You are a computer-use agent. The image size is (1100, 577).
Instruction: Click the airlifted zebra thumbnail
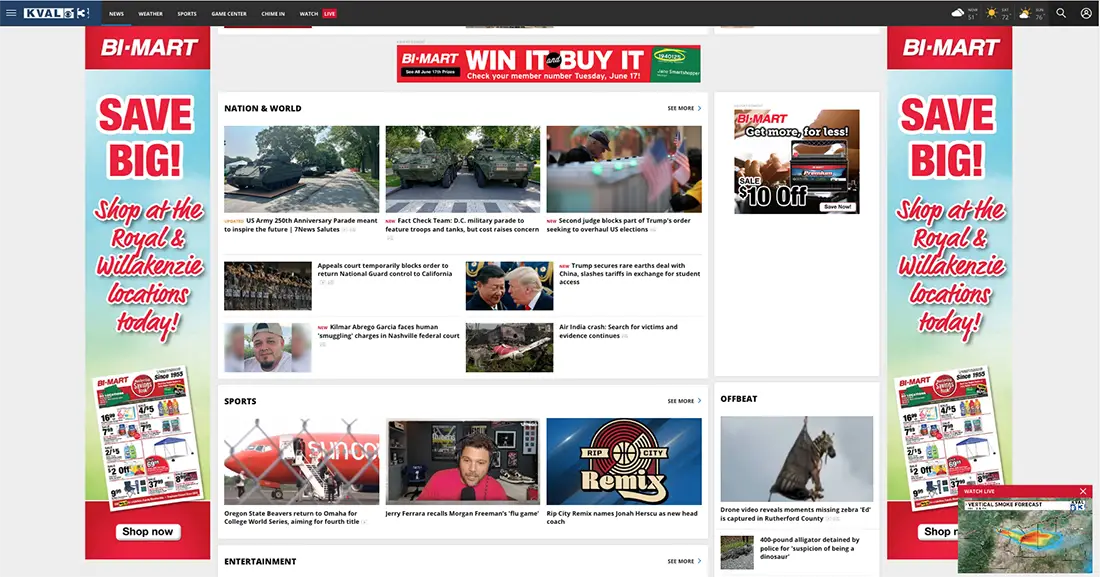pos(797,458)
